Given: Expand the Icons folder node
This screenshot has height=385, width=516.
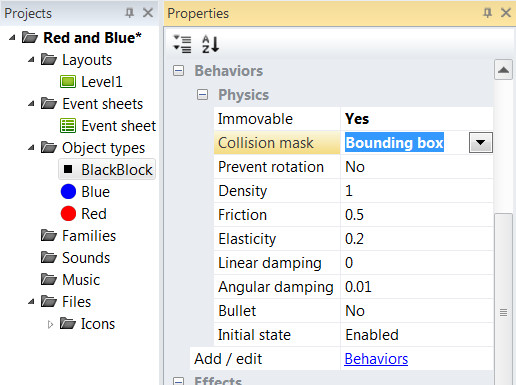Looking at the screenshot, I should pyautogui.click(x=50, y=324).
